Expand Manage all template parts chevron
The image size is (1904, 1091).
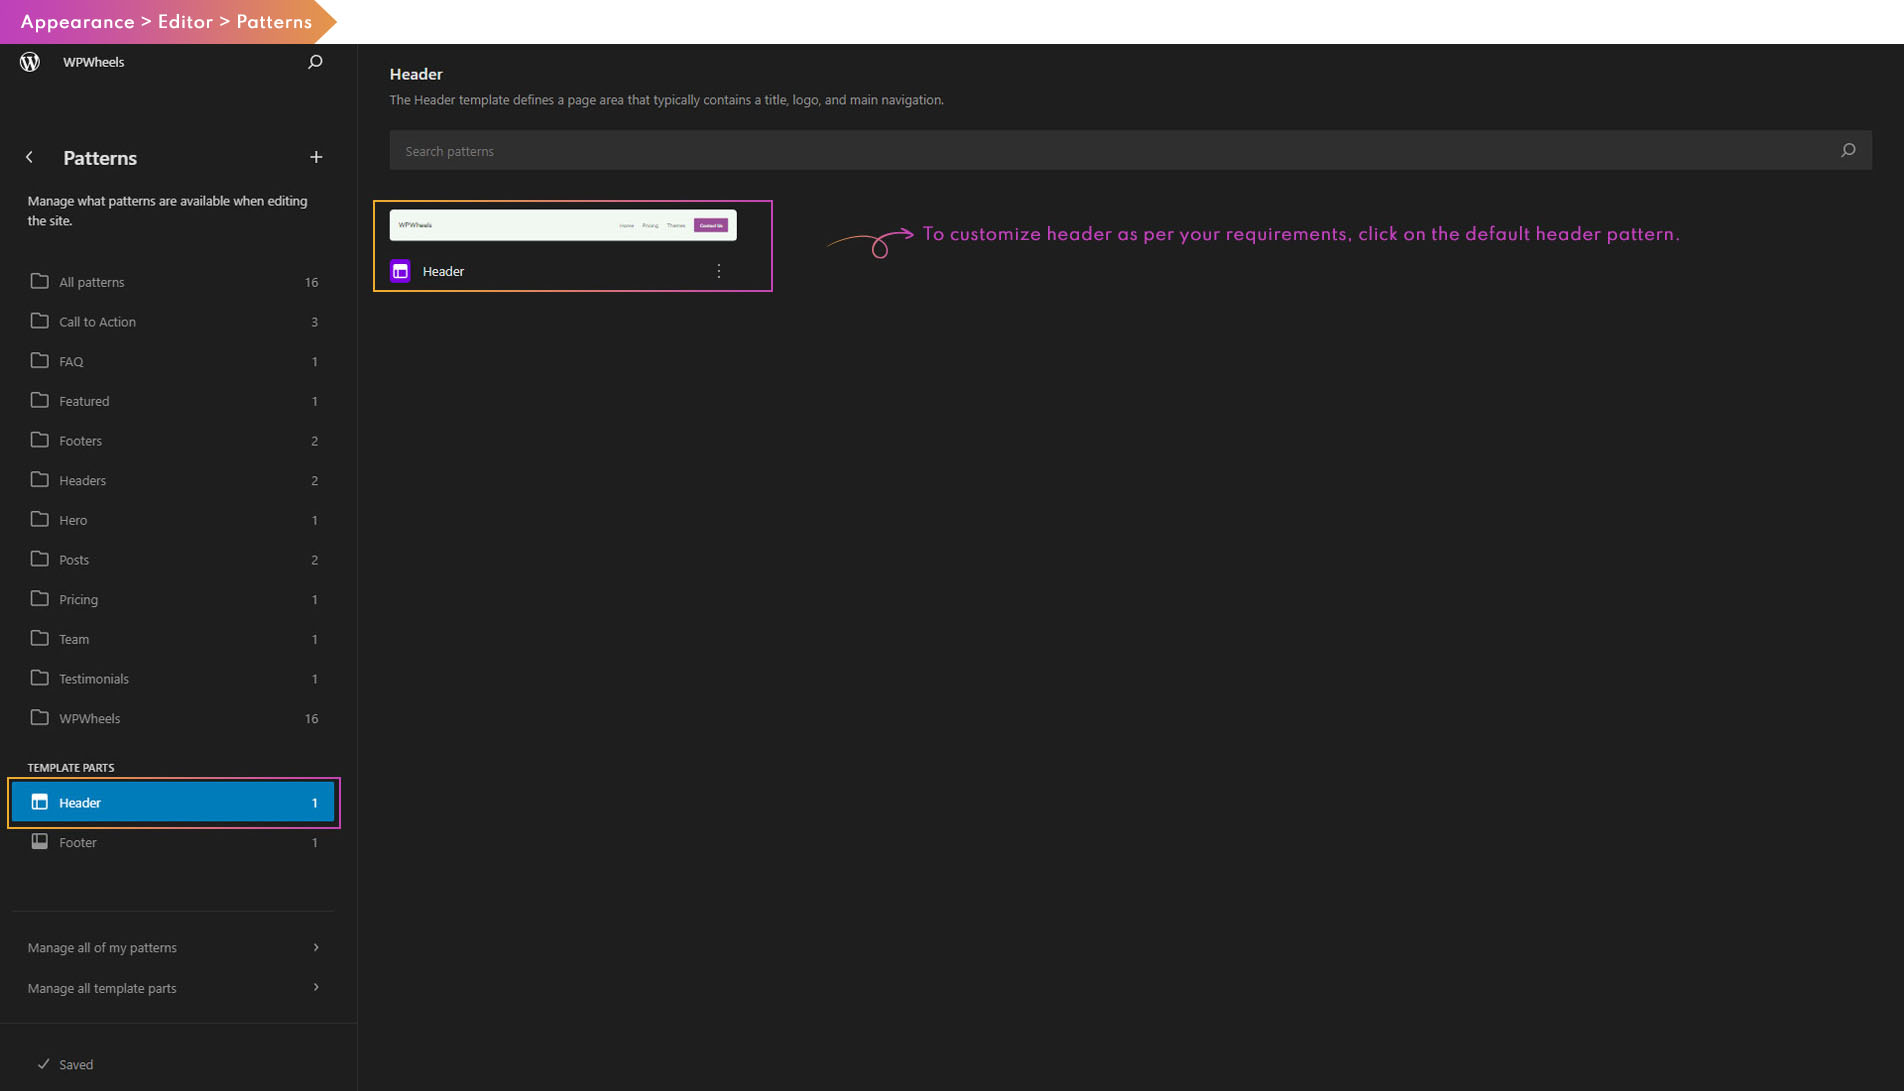[x=316, y=988]
